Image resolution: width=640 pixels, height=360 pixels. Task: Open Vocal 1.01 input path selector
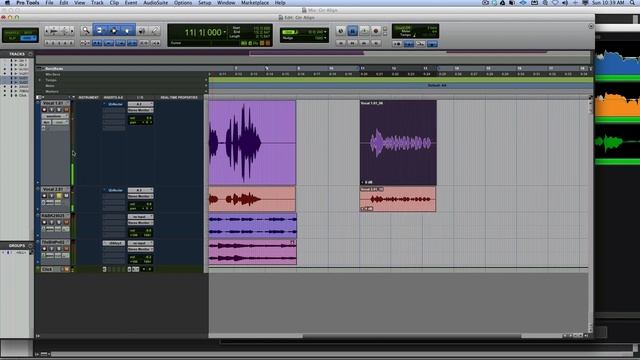point(140,104)
